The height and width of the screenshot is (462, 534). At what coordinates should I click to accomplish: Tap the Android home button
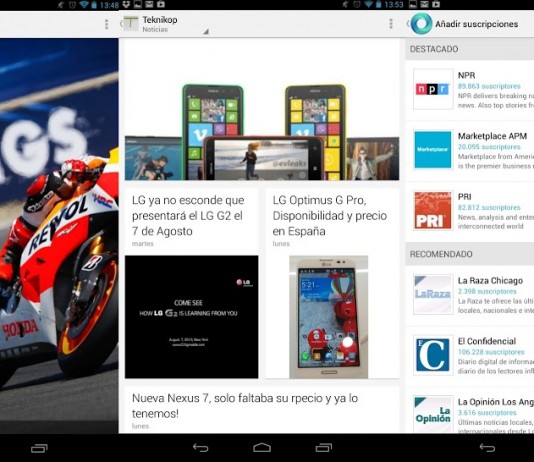pyautogui.click(x=262, y=448)
